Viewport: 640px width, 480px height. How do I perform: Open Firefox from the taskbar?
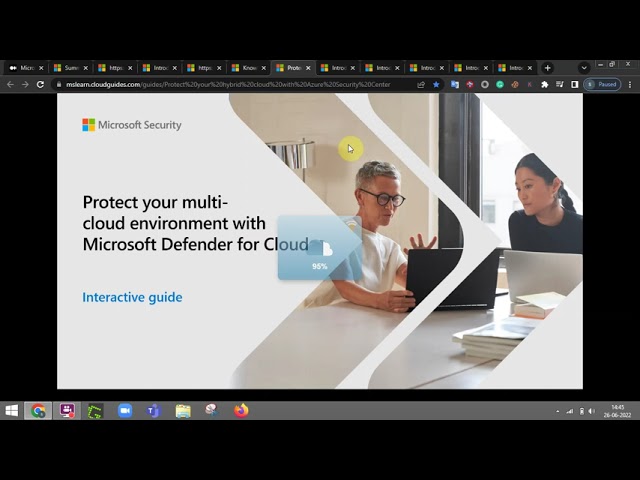coord(241,411)
